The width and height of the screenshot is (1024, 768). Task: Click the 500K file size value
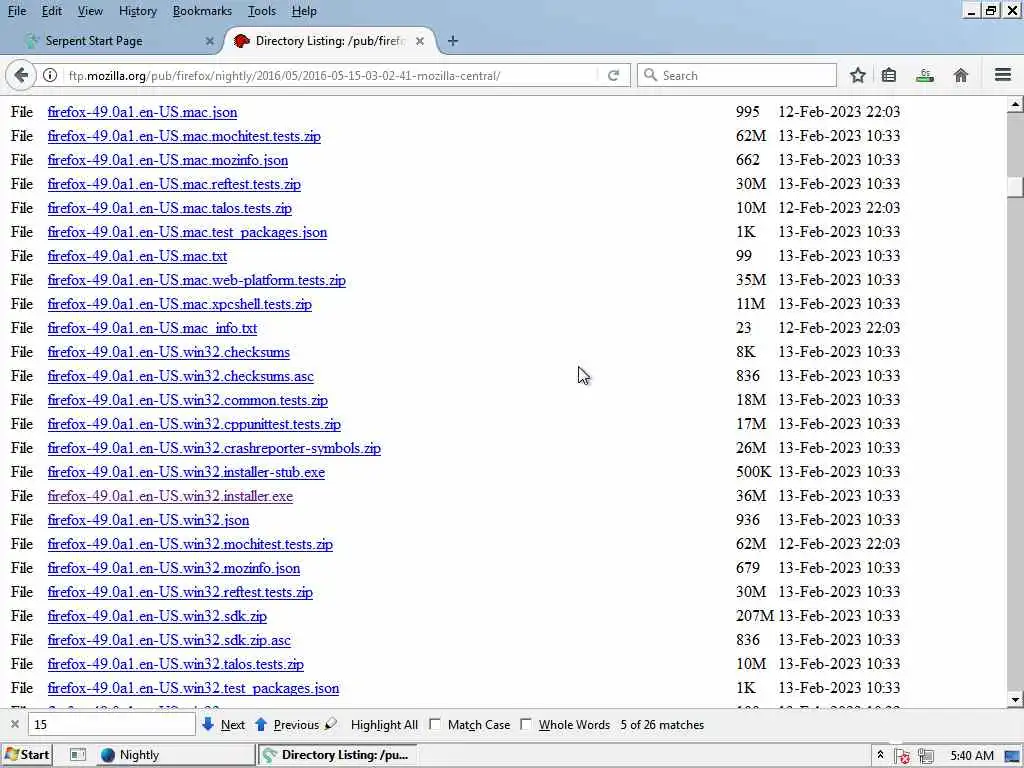coord(754,472)
